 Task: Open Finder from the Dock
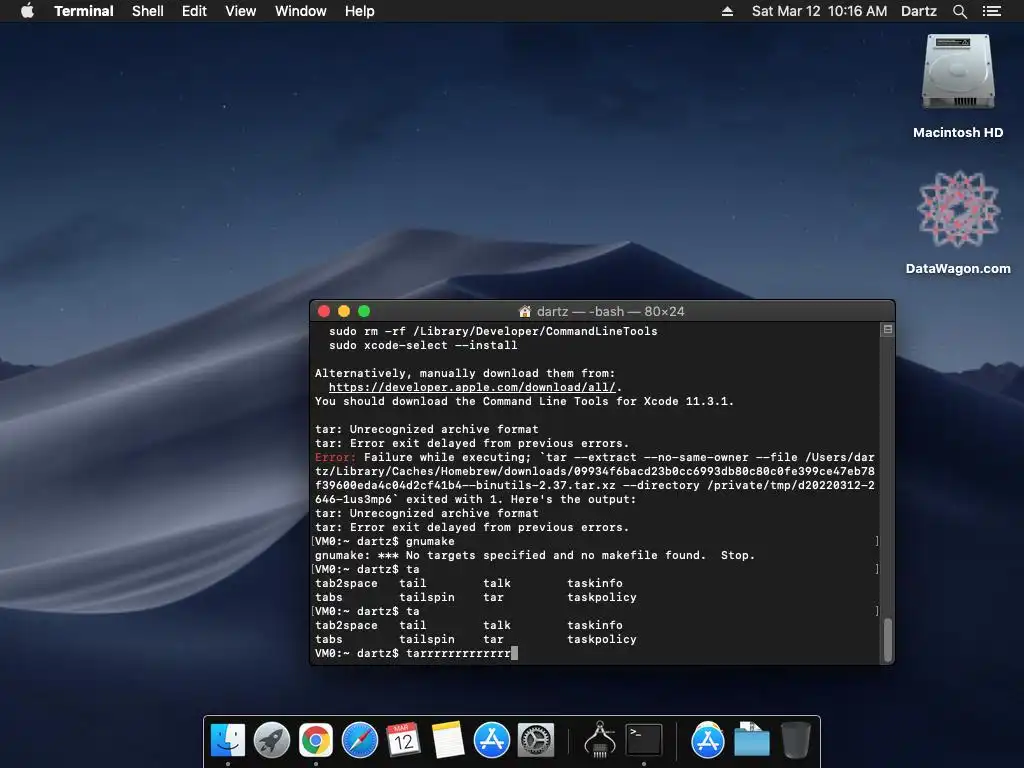click(228, 740)
